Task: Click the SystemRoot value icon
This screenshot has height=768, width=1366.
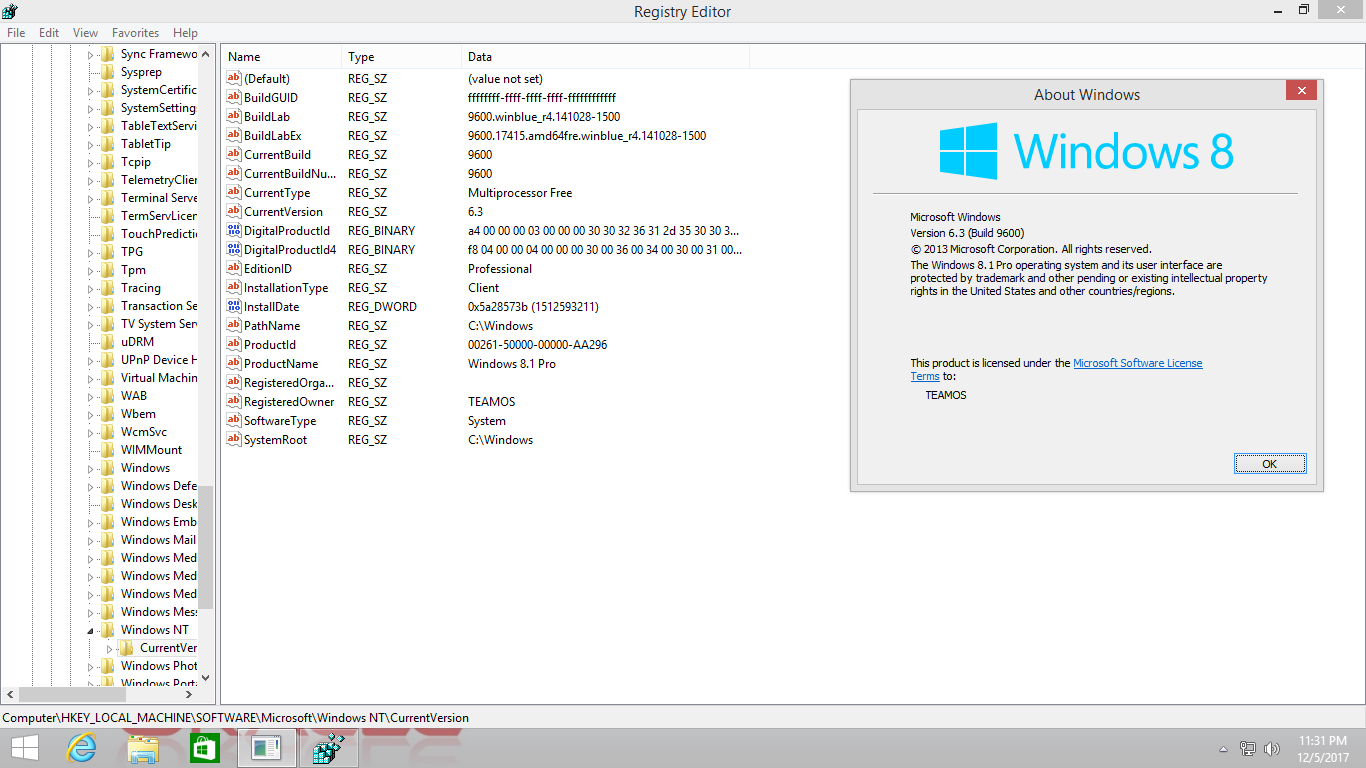Action: pyautogui.click(x=234, y=440)
